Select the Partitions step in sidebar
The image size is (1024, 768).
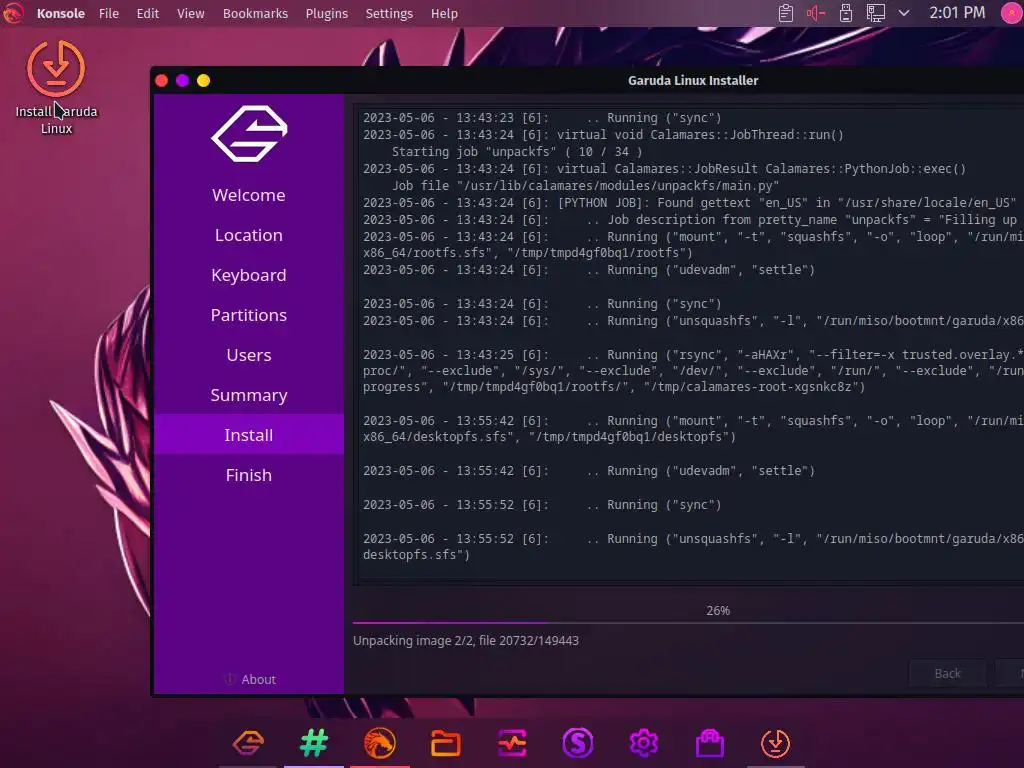tap(249, 315)
